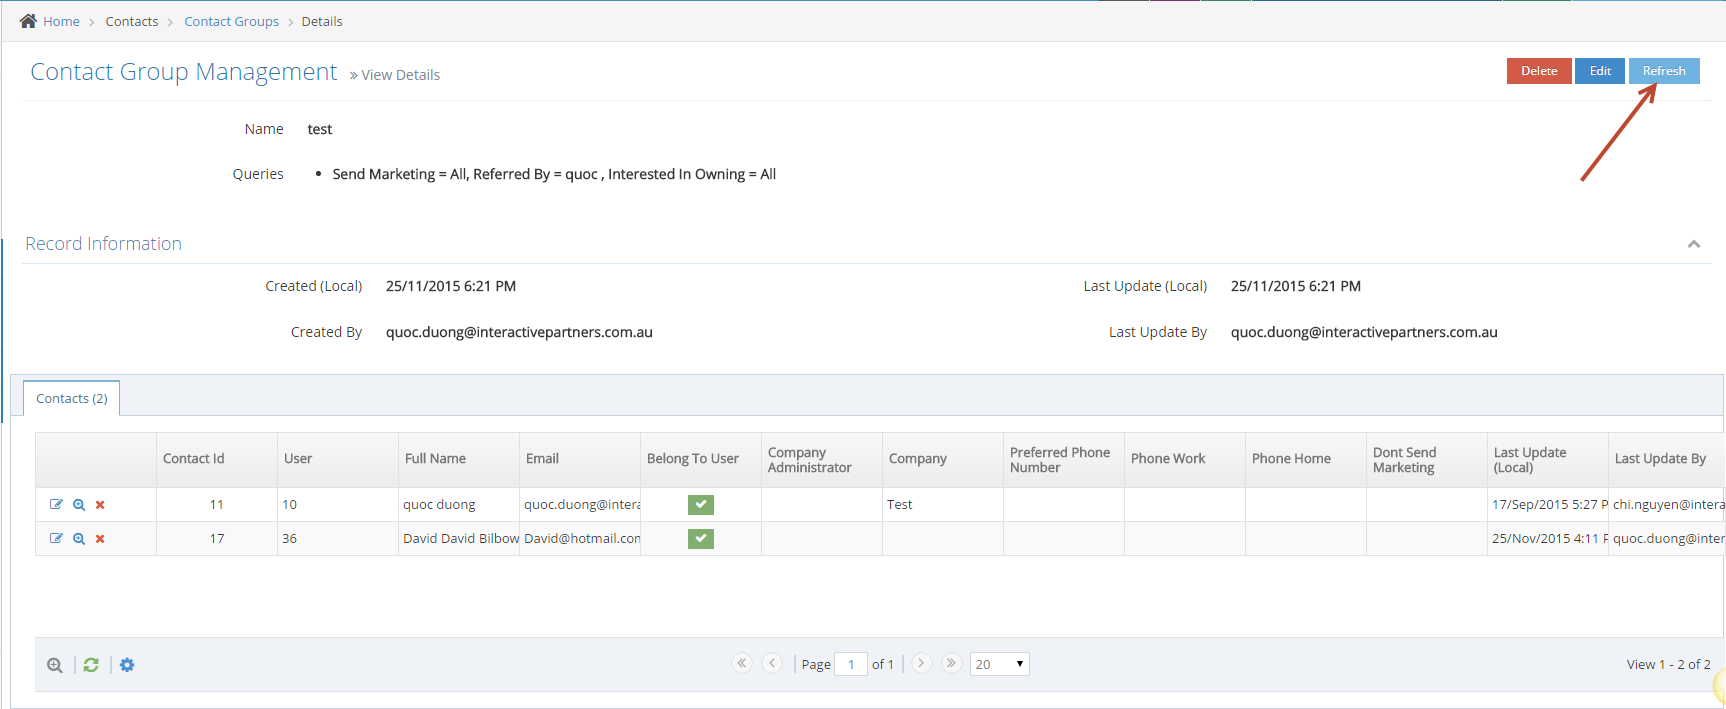Sort by Contact Id column header
The width and height of the screenshot is (1726, 709).
click(x=194, y=459)
